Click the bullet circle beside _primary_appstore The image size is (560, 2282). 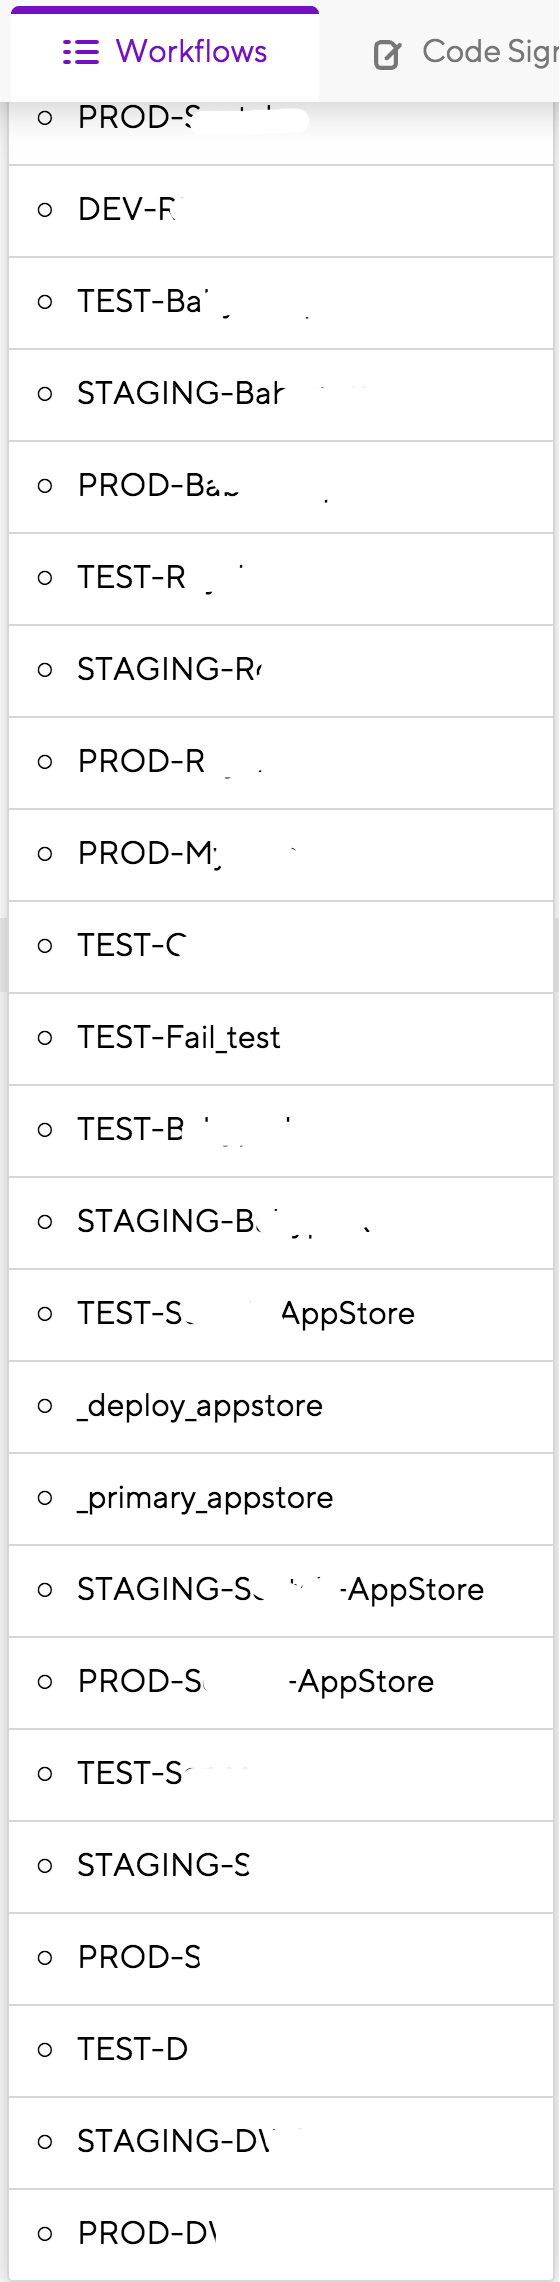(x=45, y=1499)
